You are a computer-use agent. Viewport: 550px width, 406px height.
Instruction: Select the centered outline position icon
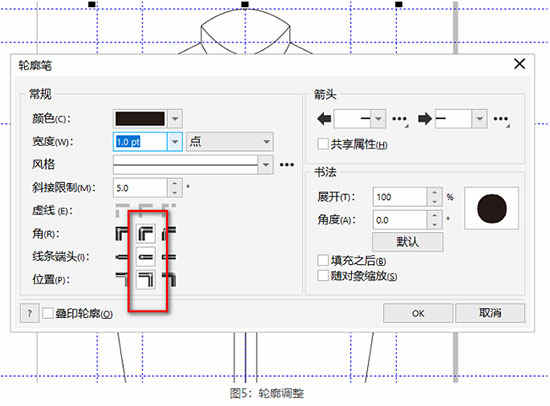146,280
